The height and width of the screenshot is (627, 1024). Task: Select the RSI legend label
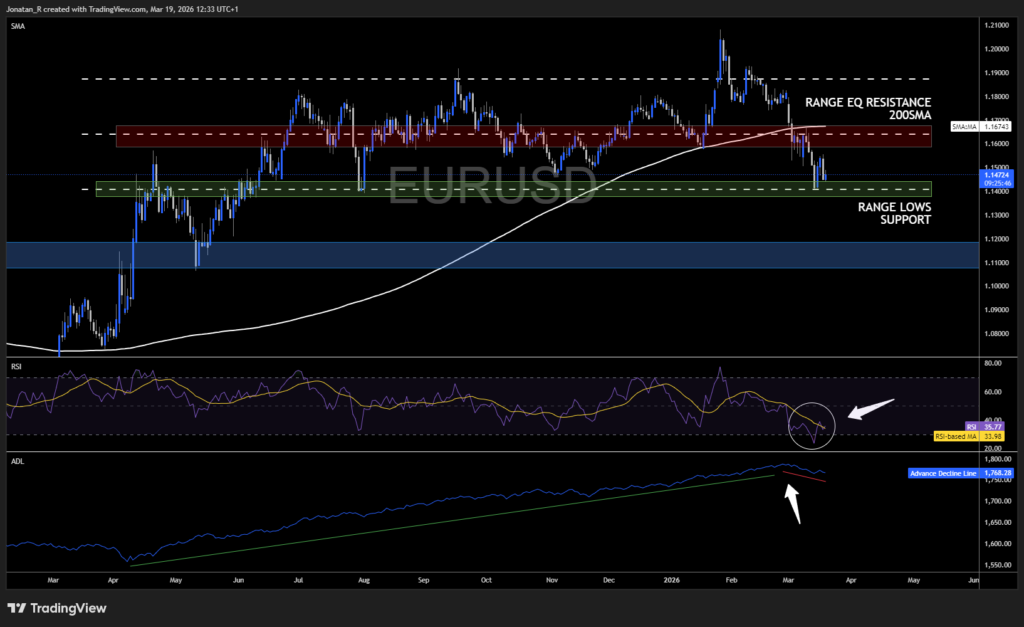[x=14, y=367]
